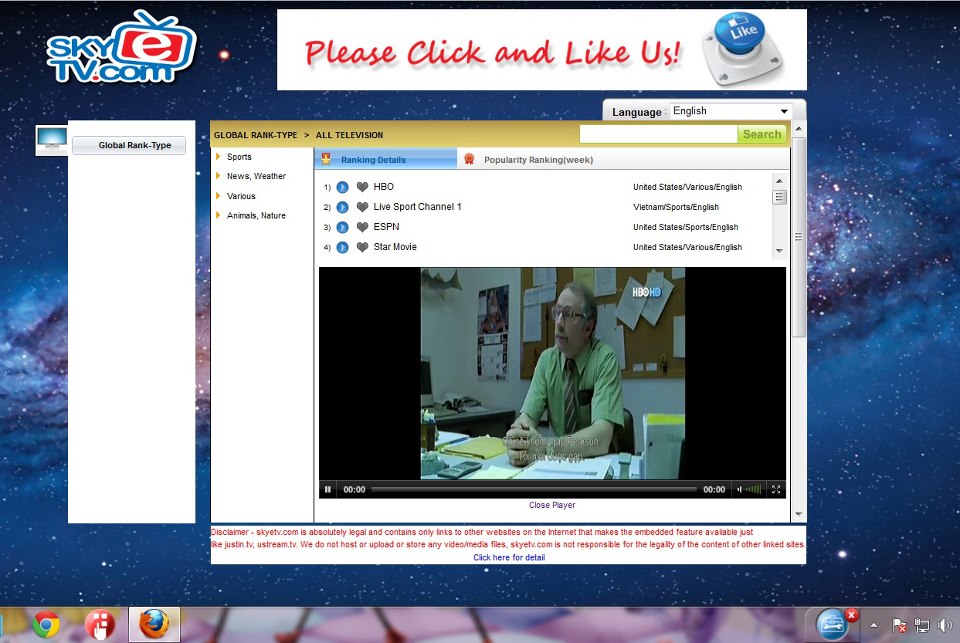This screenshot has width=960, height=643.
Task: Favorite Live Sport Channel 1 heart
Action: (362, 207)
